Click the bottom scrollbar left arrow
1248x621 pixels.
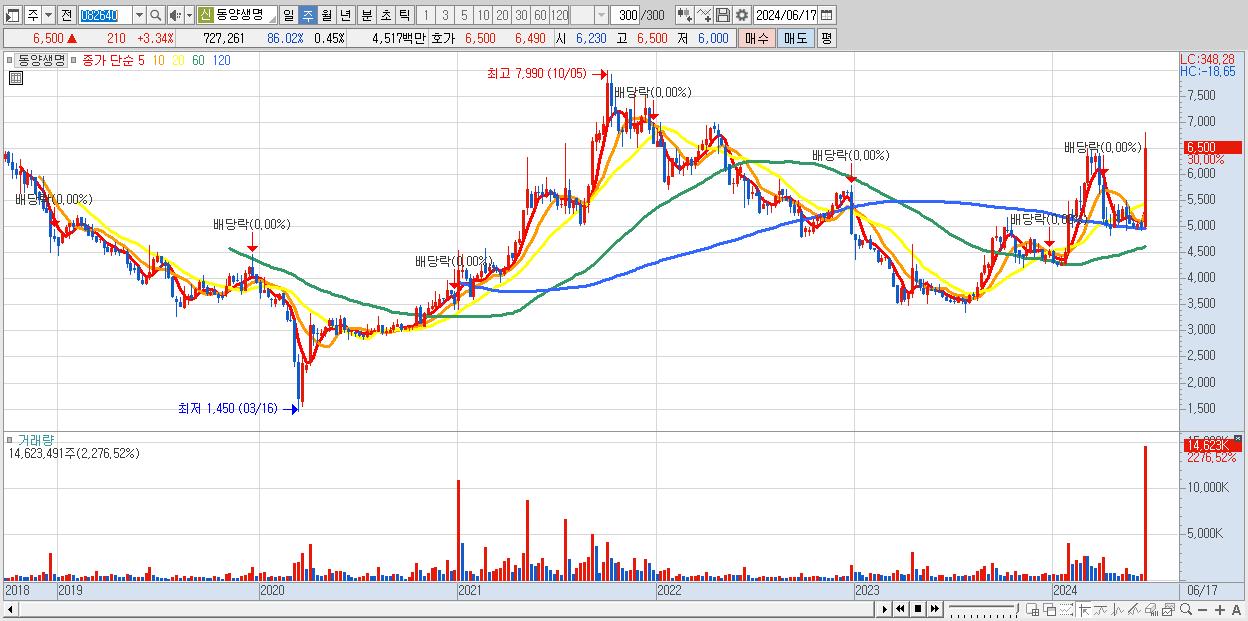[8, 609]
